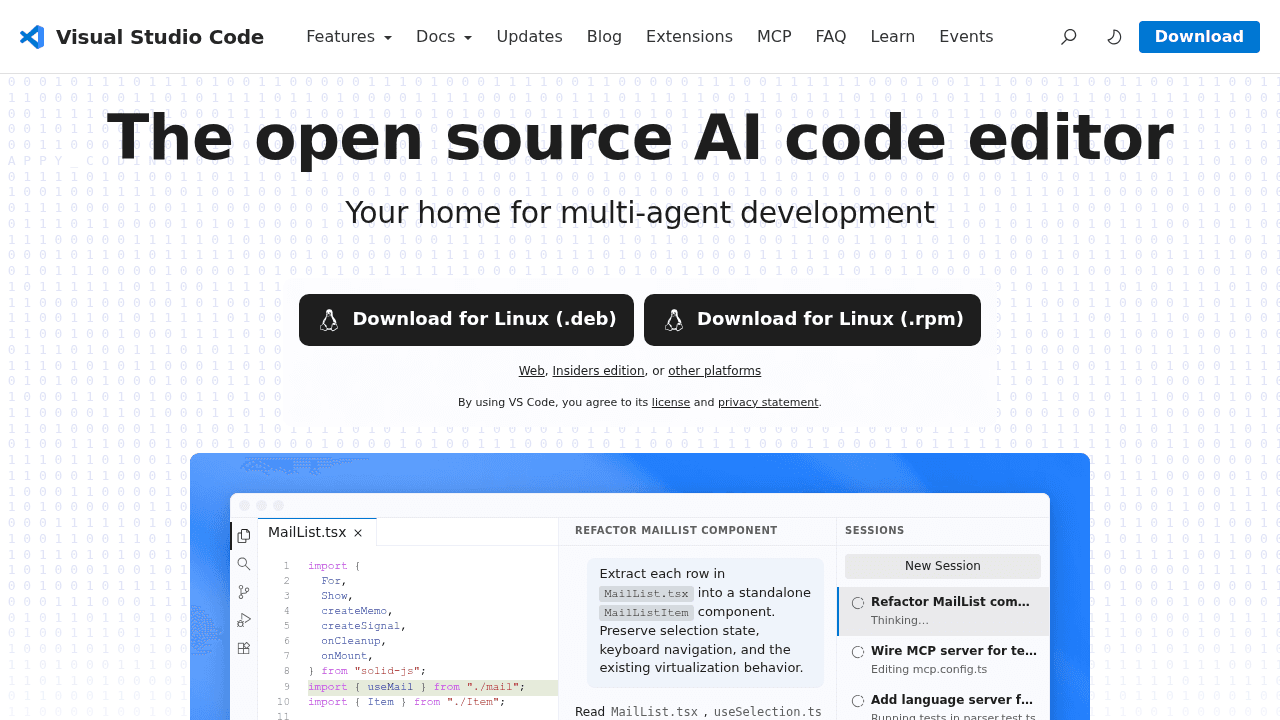Image resolution: width=1280 pixels, height=720 pixels.
Task: Click Download for Linux (.deb) button
Action: pyautogui.click(x=466, y=320)
